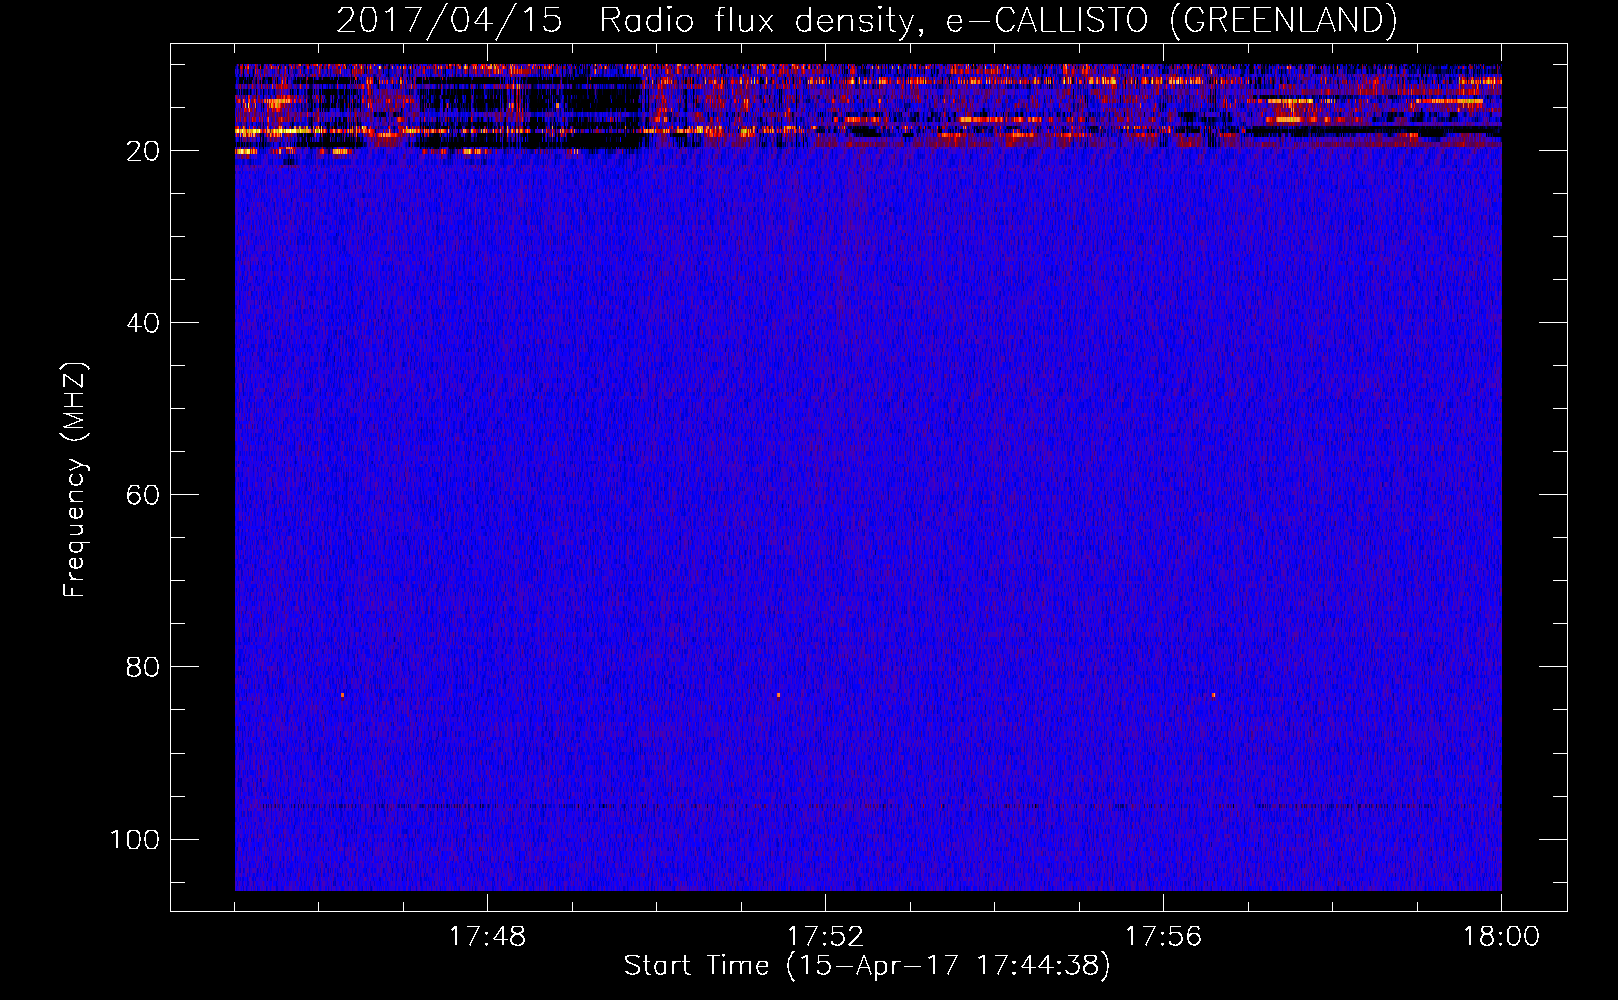Select the 18:00 time tick label
1618x1000 pixels.
[1501, 936]
